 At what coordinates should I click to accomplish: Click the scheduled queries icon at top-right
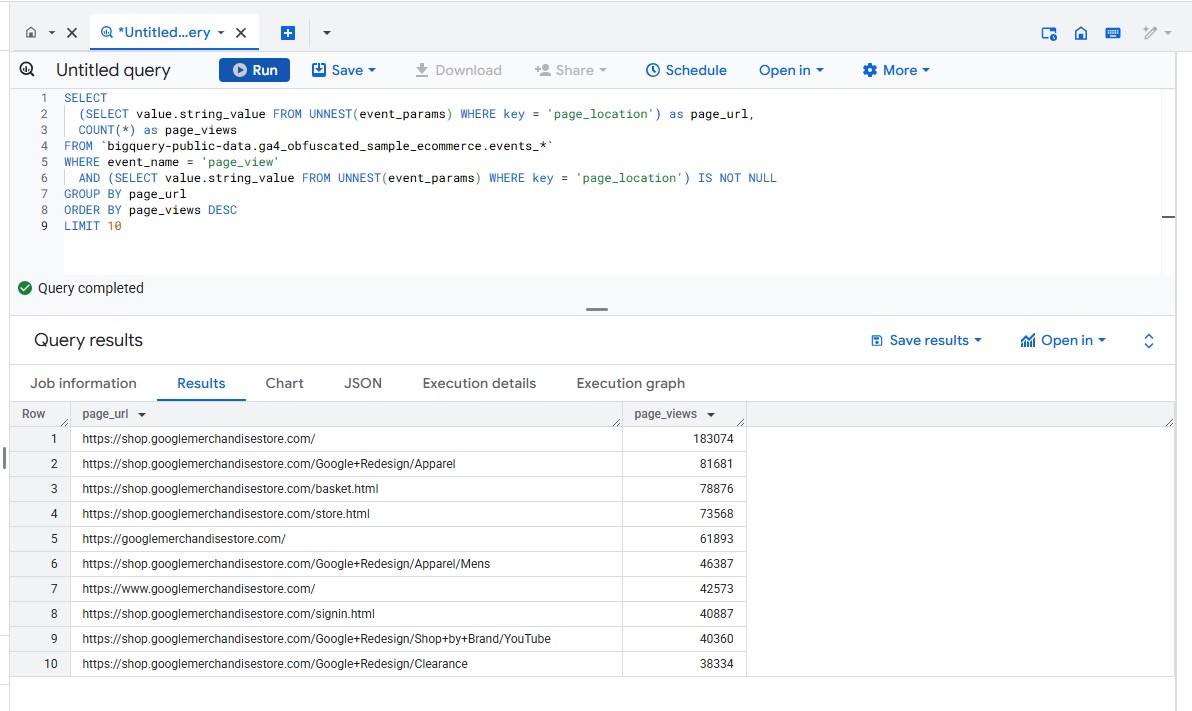point(1049,33)
